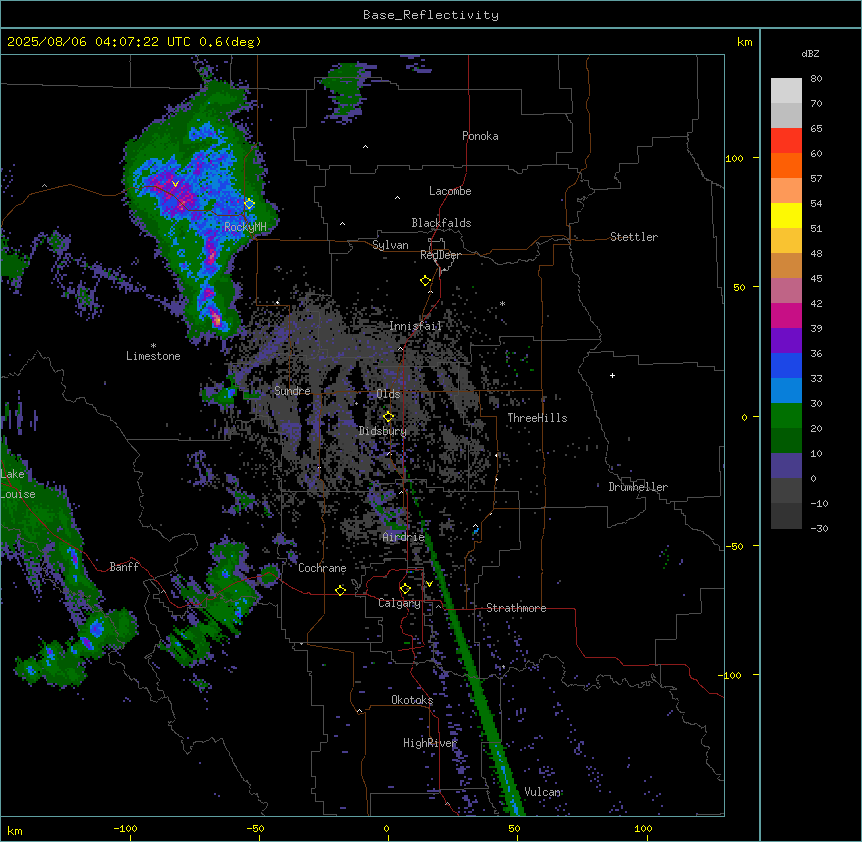This screenshot has width=862, height=842.
Task: Click the 65 value in the dBZ legend
Action: coord(816,129)
